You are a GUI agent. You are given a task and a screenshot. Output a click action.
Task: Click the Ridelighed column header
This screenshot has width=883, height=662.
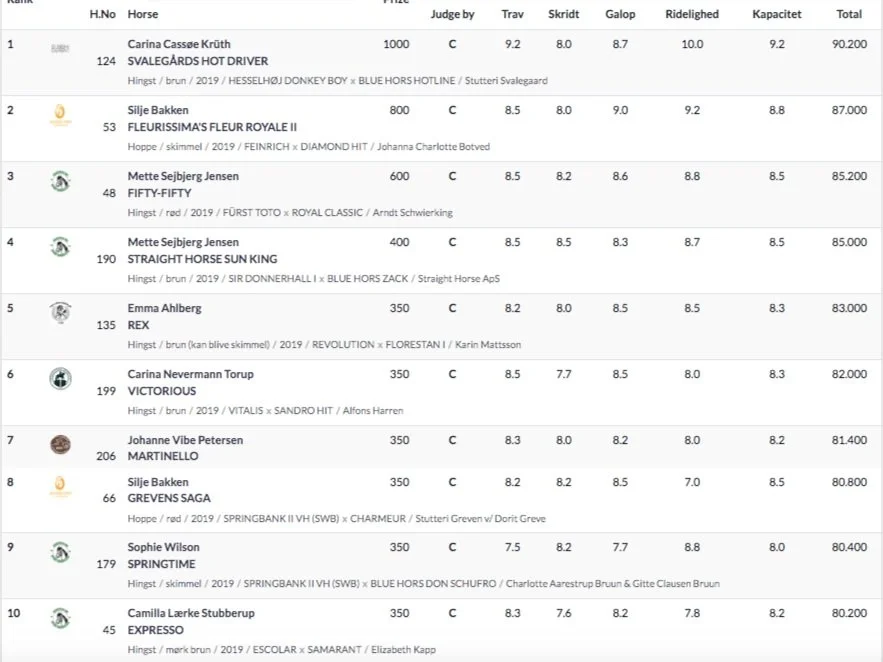pos(692,14)
